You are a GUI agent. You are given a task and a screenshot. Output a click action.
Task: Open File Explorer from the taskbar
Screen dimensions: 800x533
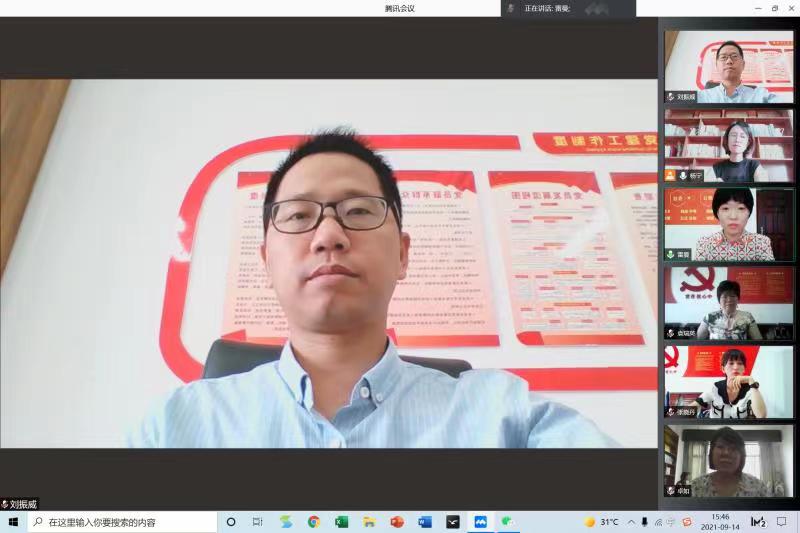(x=369, y=522)
